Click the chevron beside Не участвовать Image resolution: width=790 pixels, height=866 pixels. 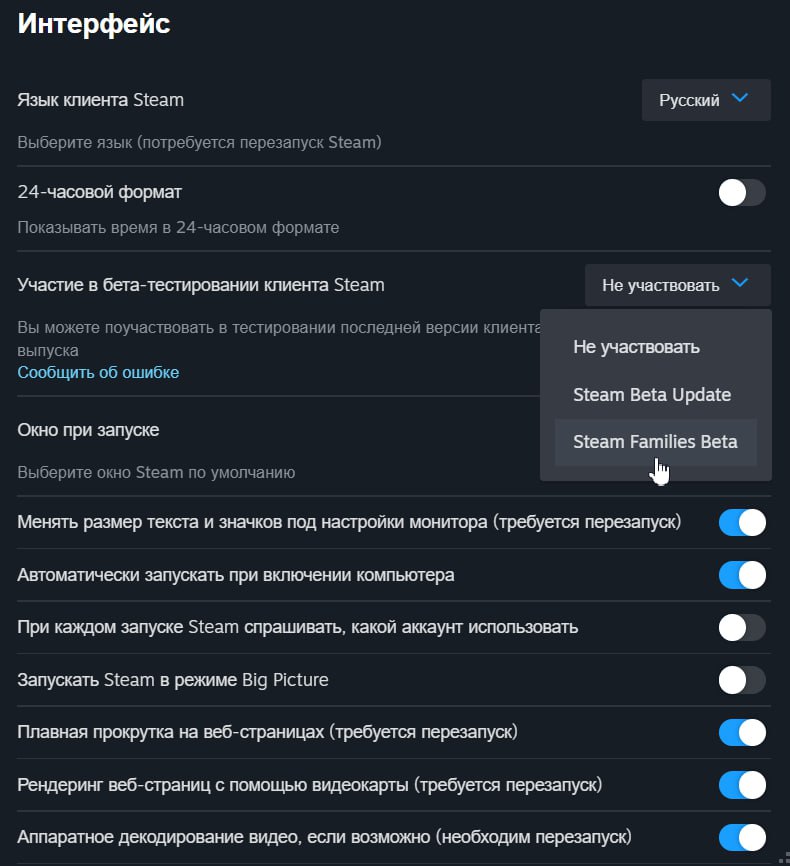(x=740, y=284)
